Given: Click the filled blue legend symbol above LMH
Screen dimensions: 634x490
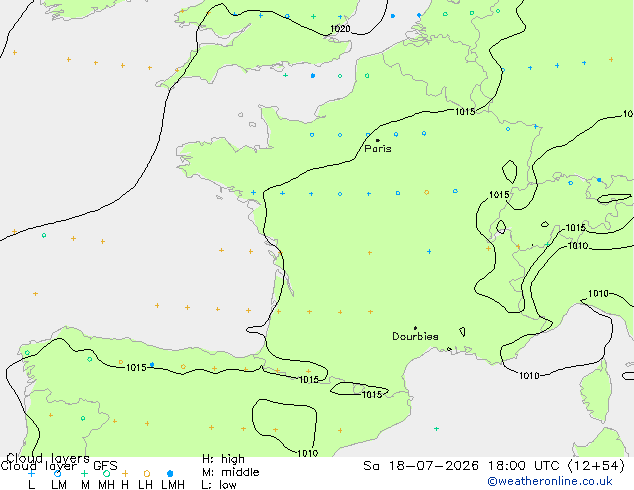Looking at the screenshot, I should (x=170, y=473).
